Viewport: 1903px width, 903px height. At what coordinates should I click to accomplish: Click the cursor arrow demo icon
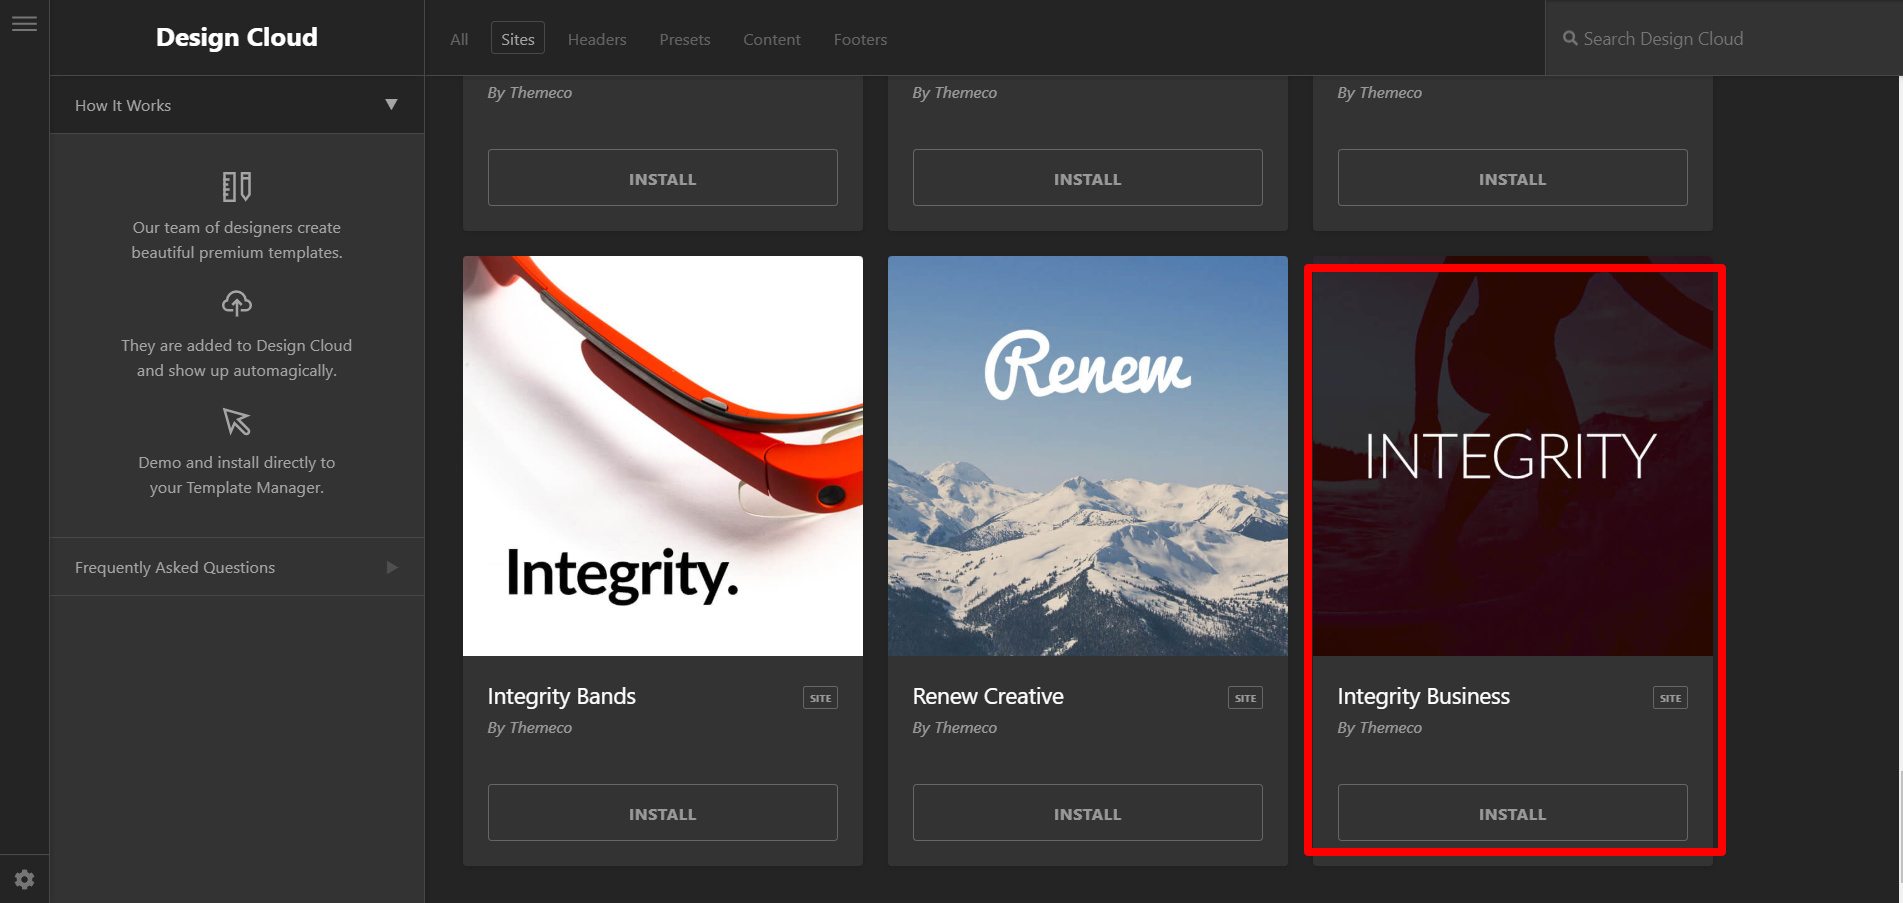(x=237, y=421)
